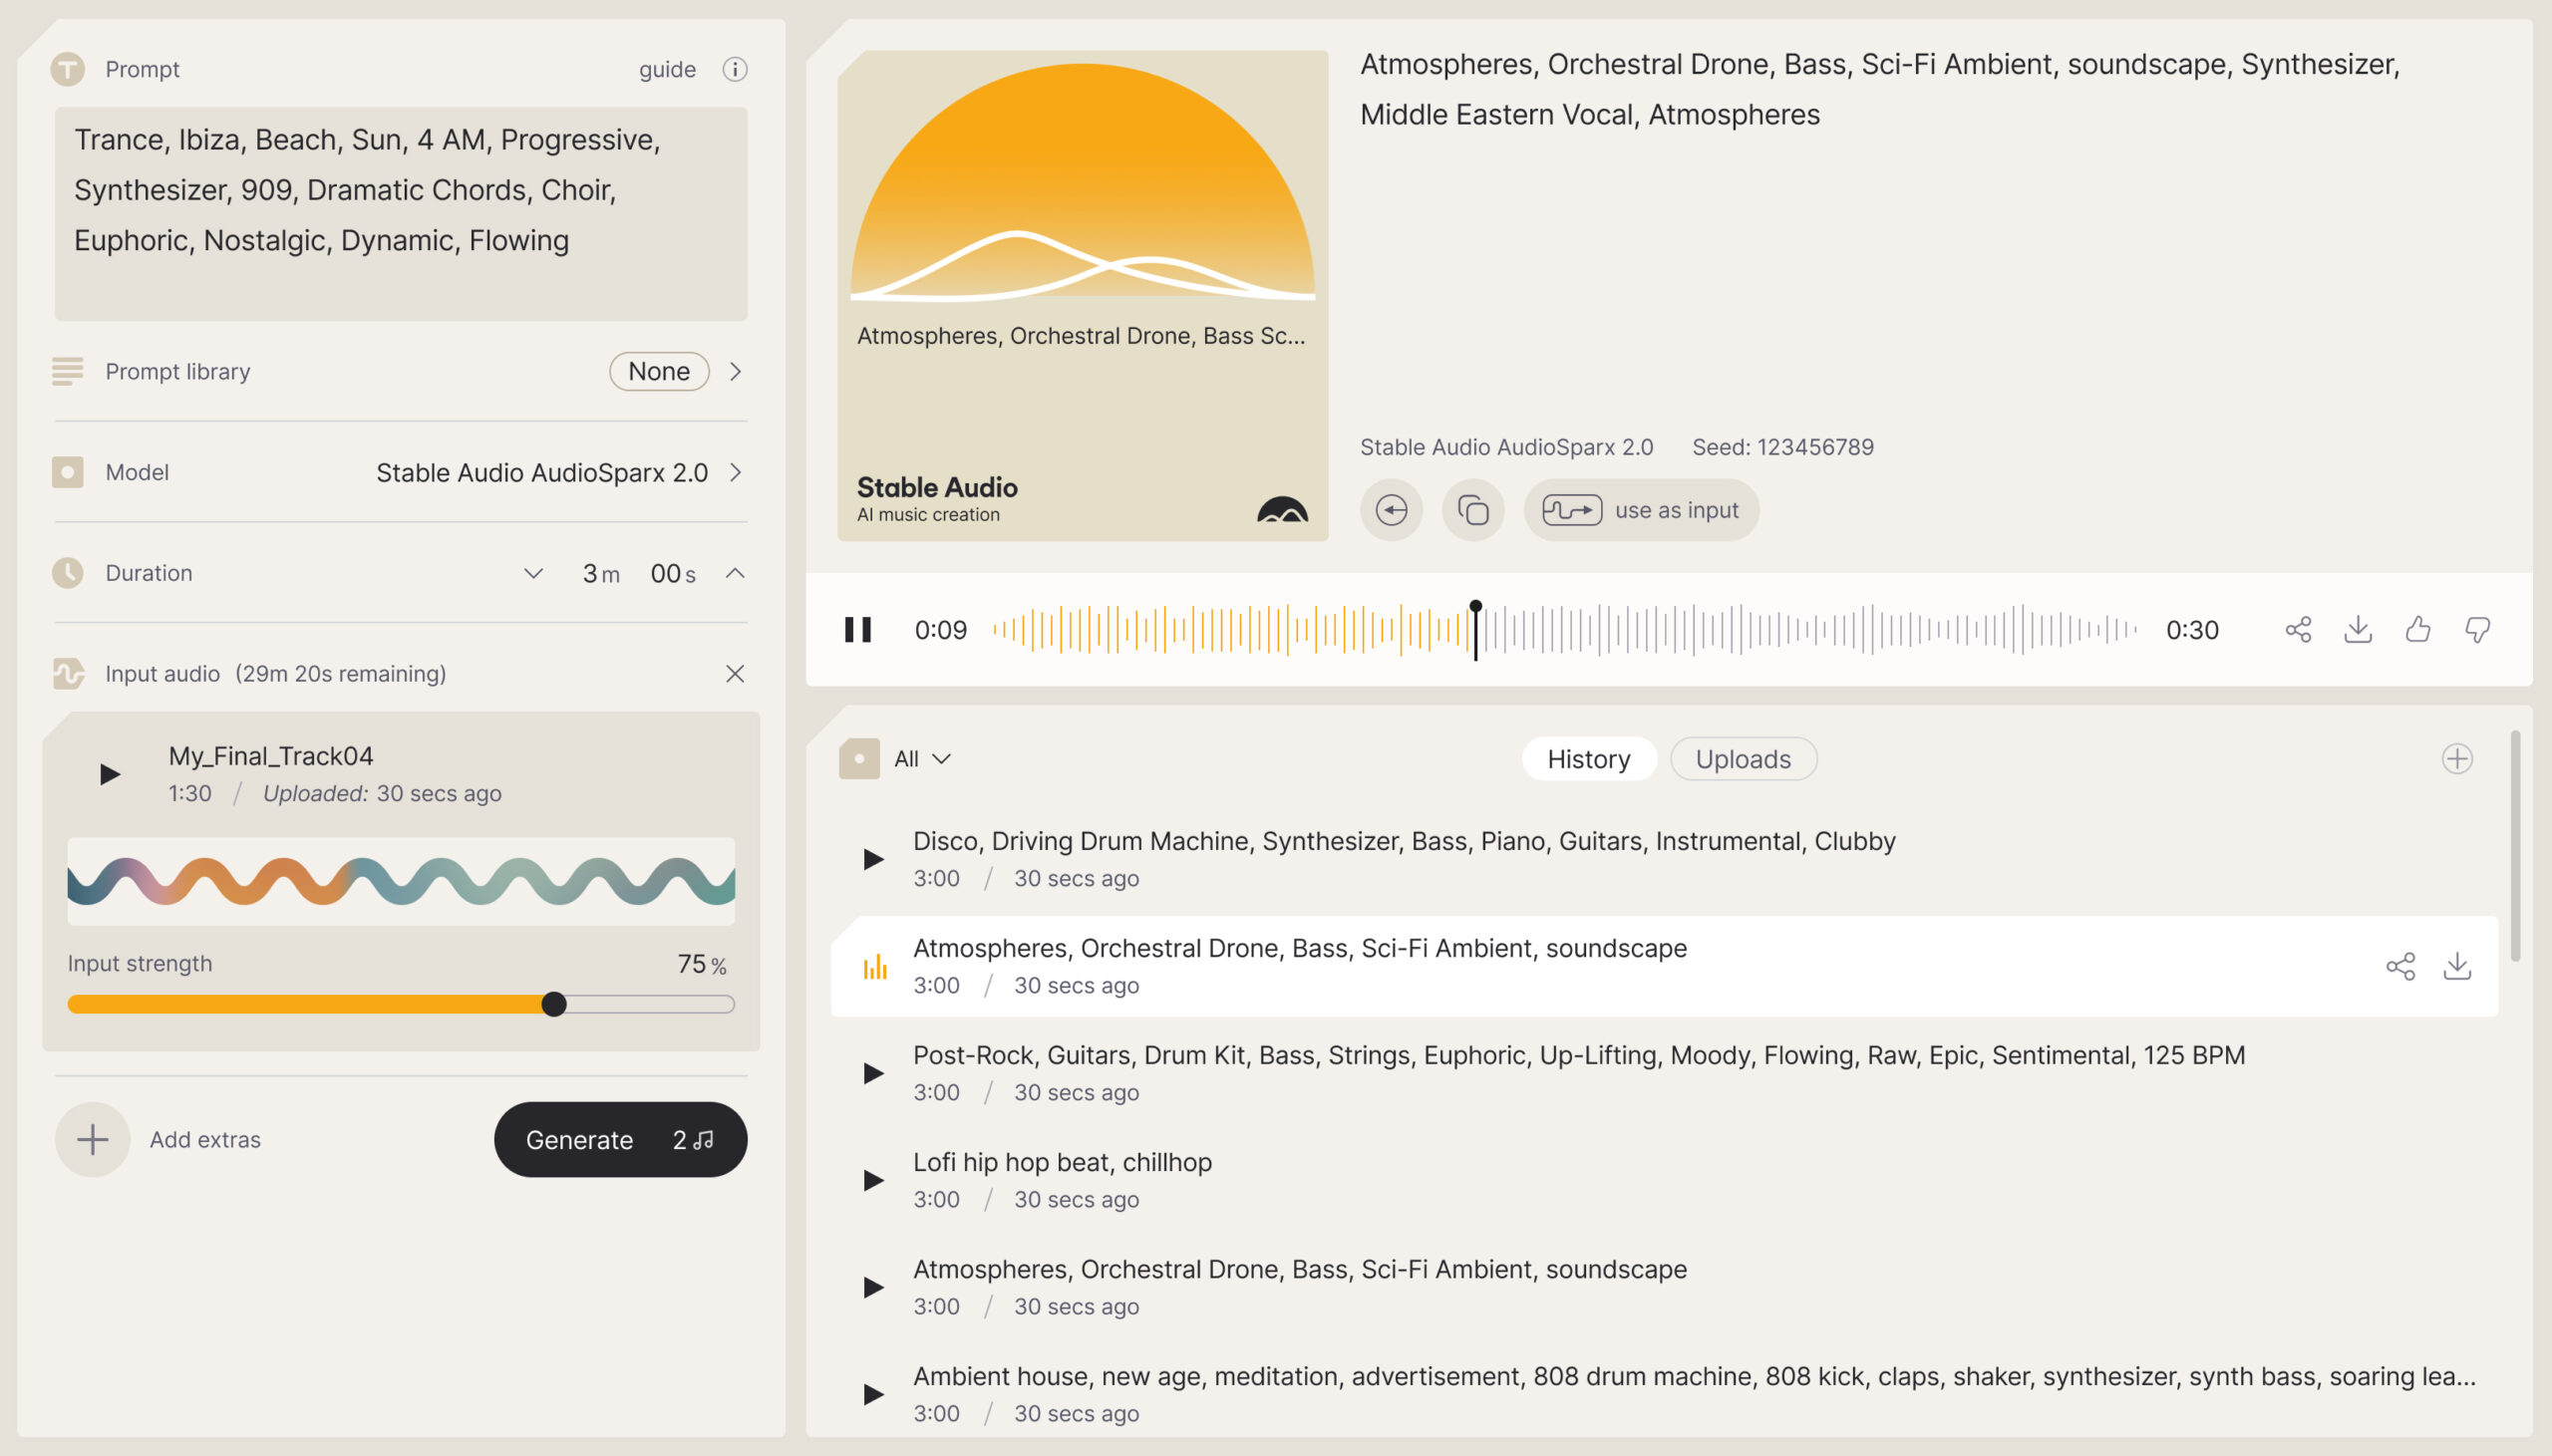The height and width of the screenshot is (1456, 2552).
Task: Click the regenerate arrow icon near the seed
Action: point(1391,510)
